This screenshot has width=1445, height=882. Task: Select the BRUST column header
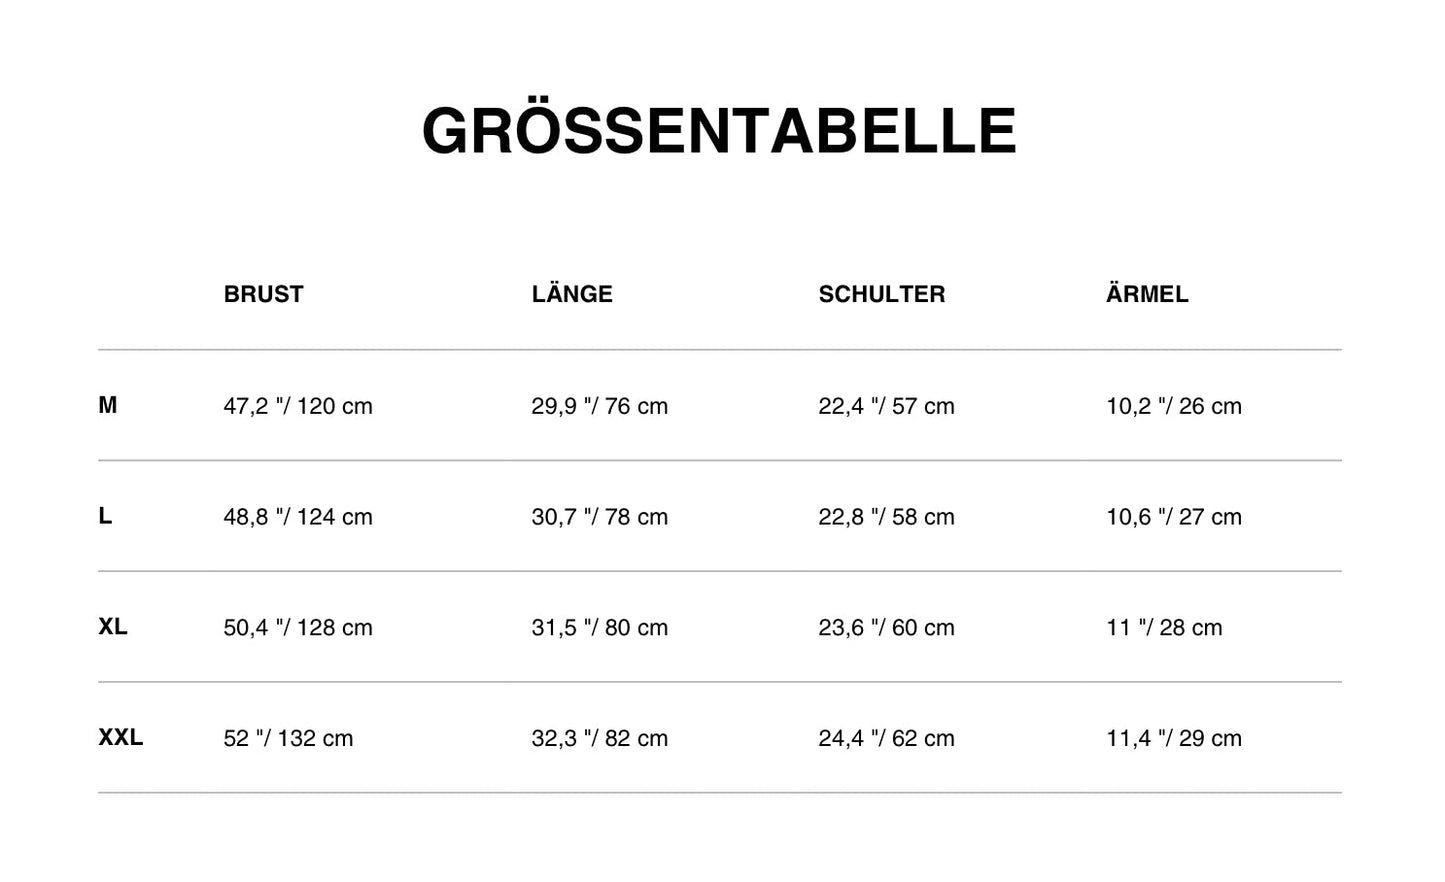click(263, 294)
